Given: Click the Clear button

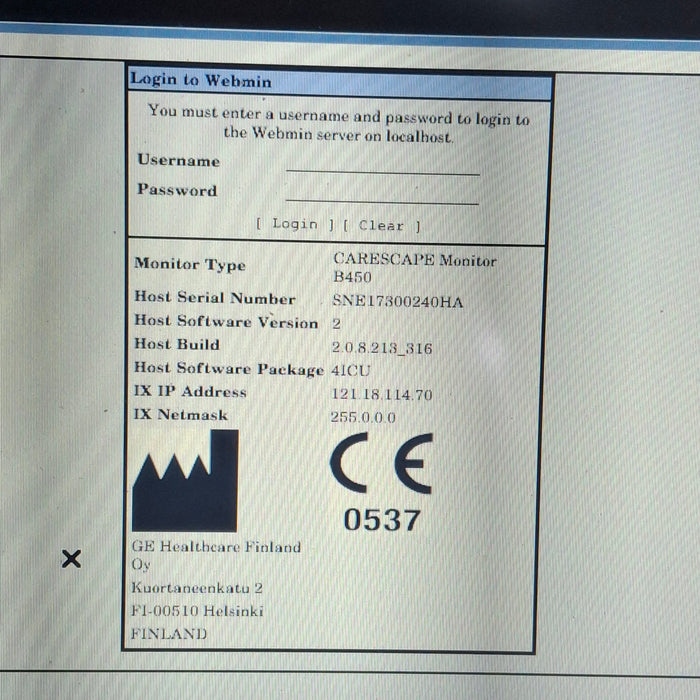Looking at the screenshot, I should (x=382, y=226).
